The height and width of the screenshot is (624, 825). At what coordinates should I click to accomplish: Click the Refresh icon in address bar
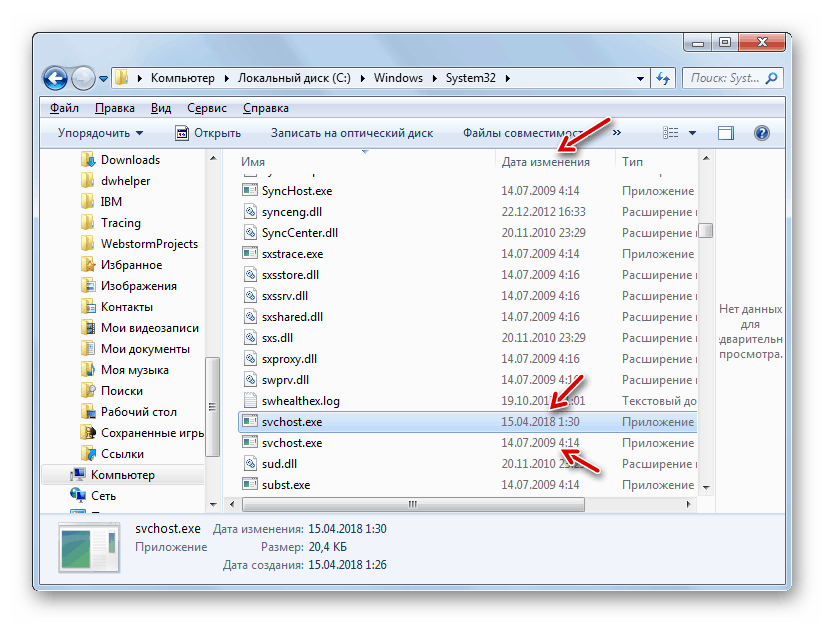point(663,77)
